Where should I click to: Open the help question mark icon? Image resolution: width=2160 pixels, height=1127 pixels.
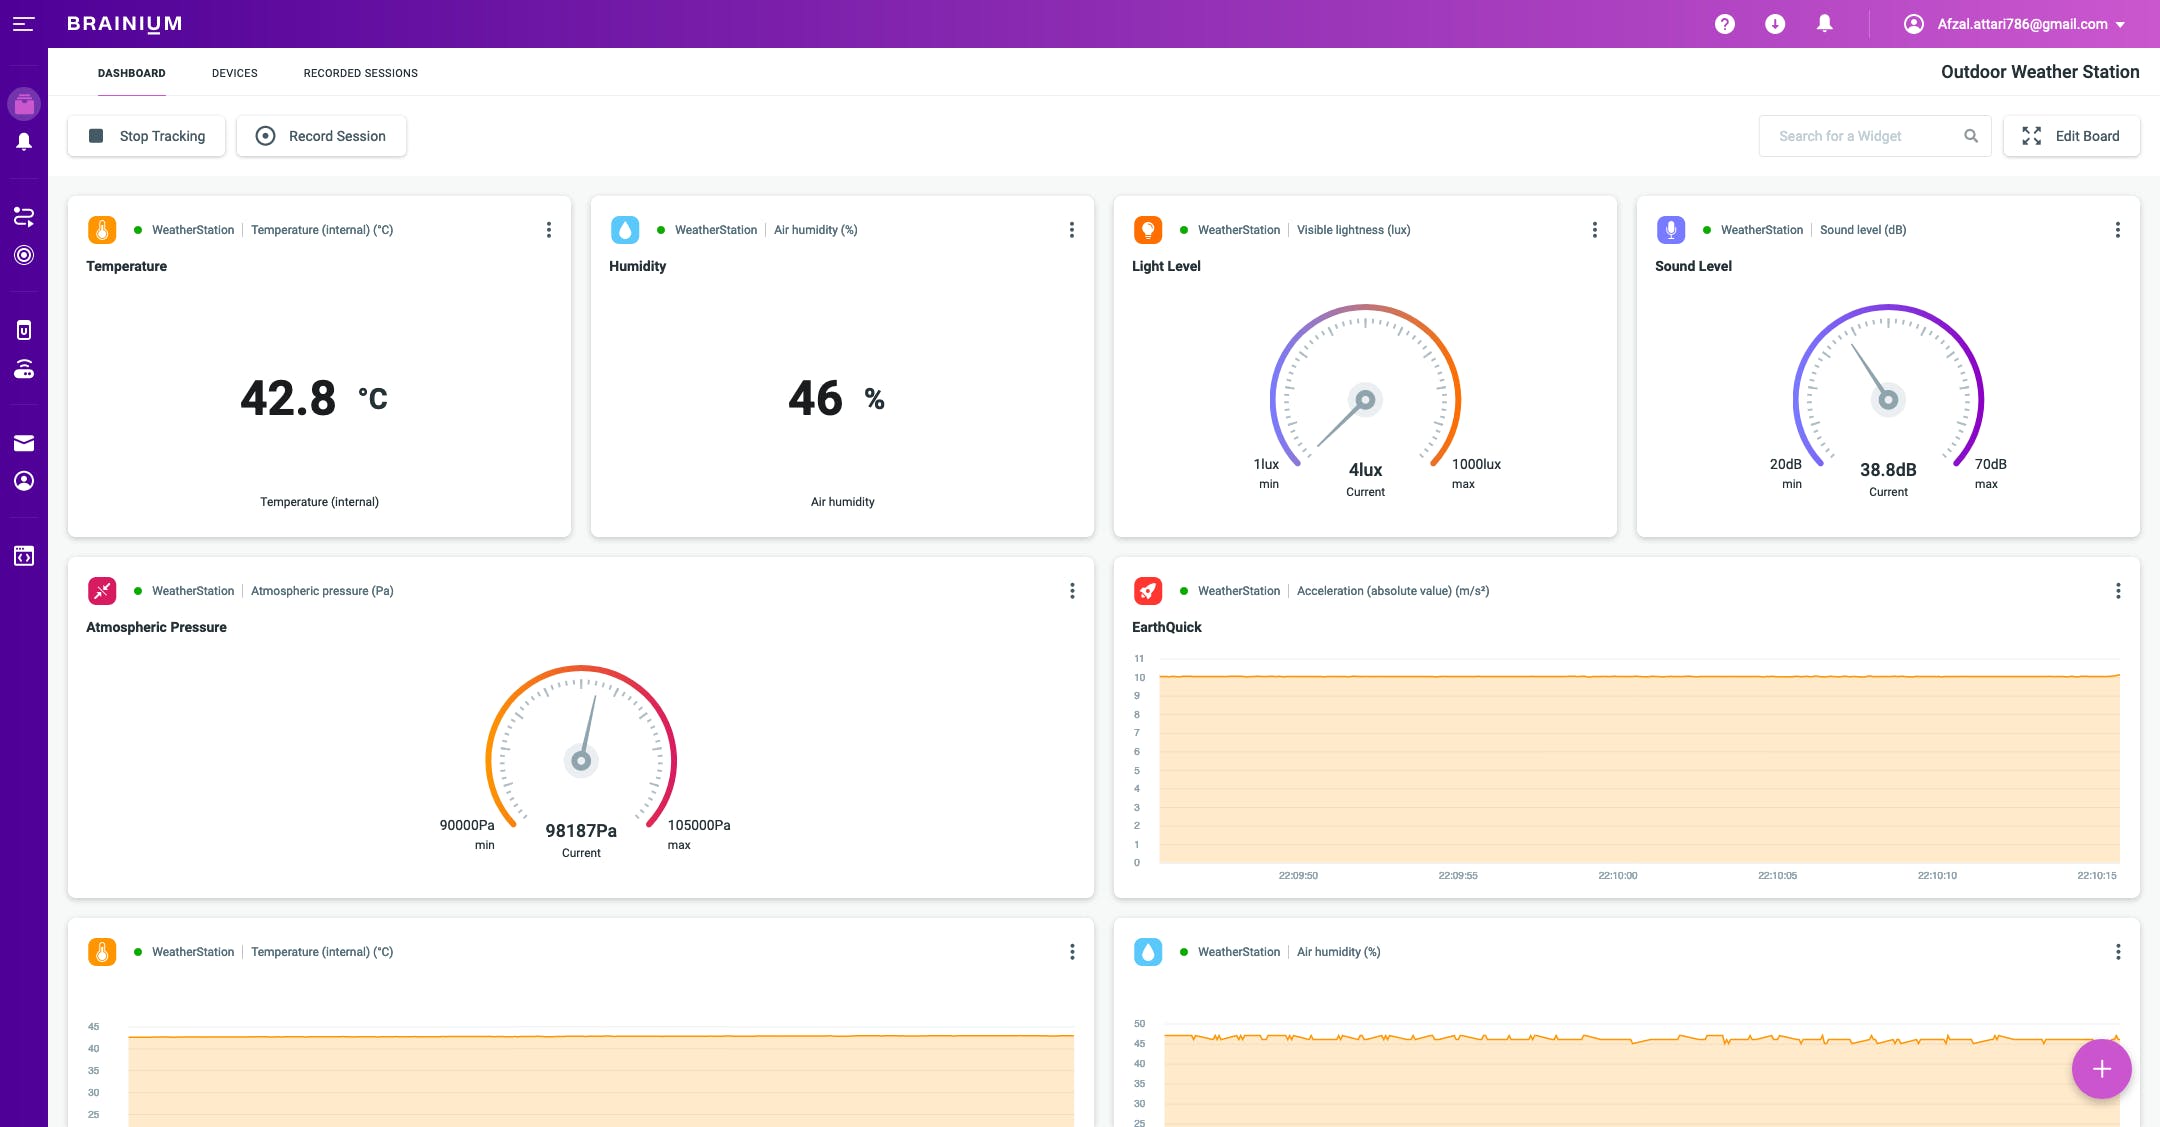1724,24
